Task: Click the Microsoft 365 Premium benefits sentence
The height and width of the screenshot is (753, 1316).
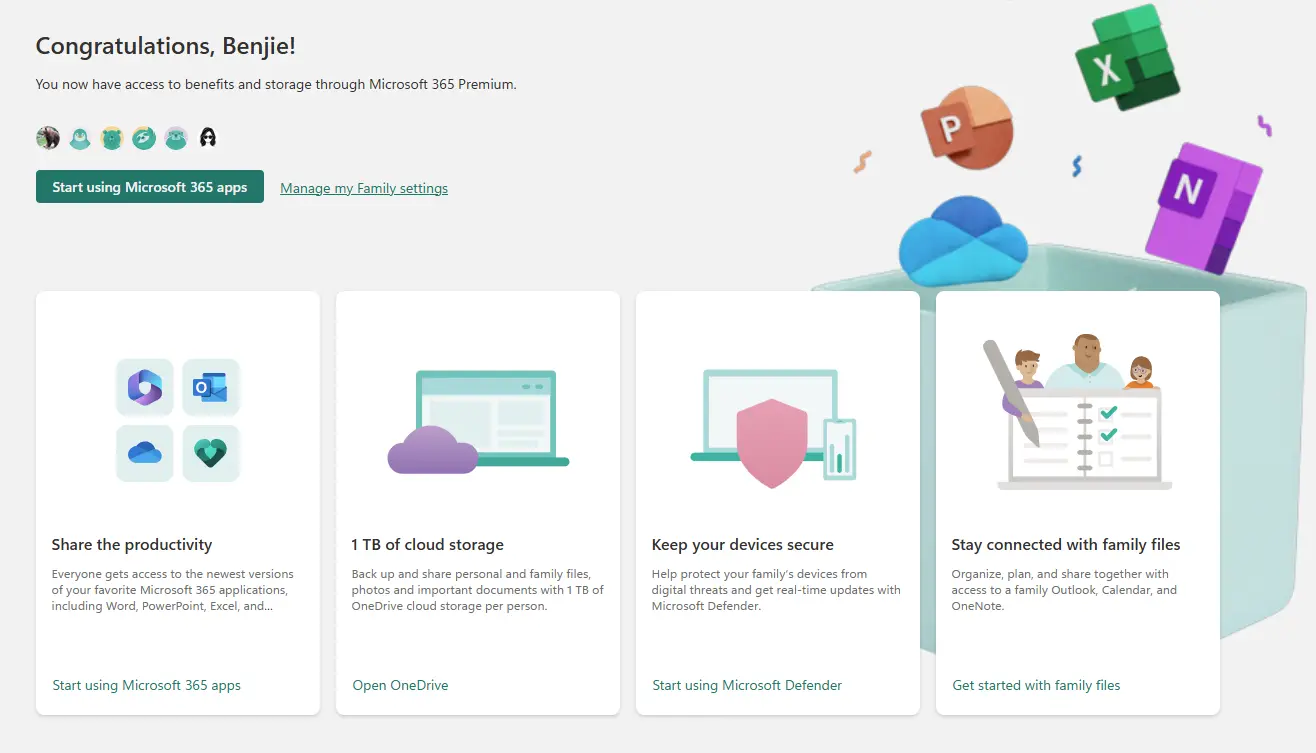Action: 276,84
